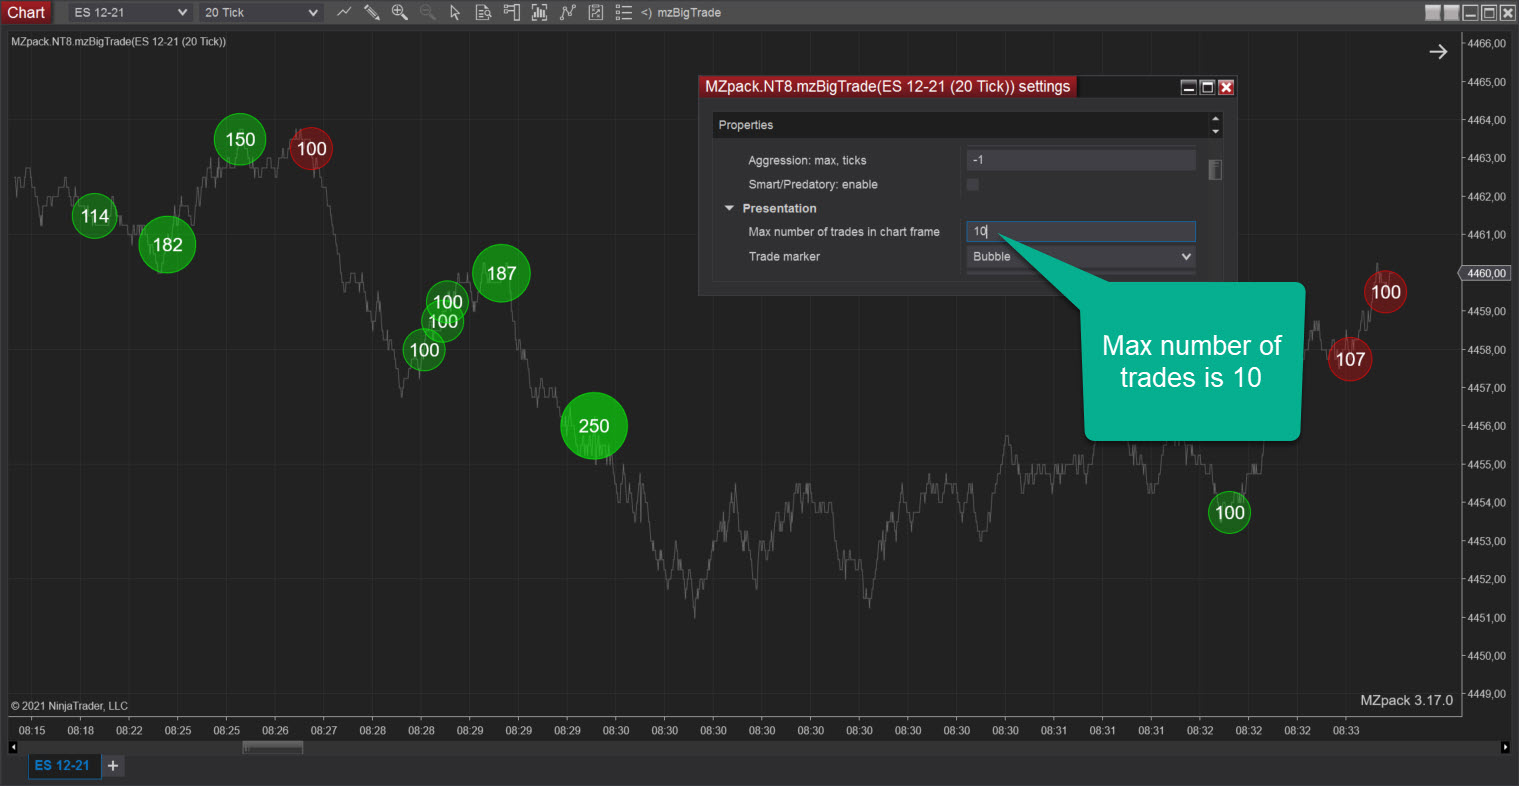
Task: Select the ES 12-21 chart tab
Action: (x=62, y=766)
